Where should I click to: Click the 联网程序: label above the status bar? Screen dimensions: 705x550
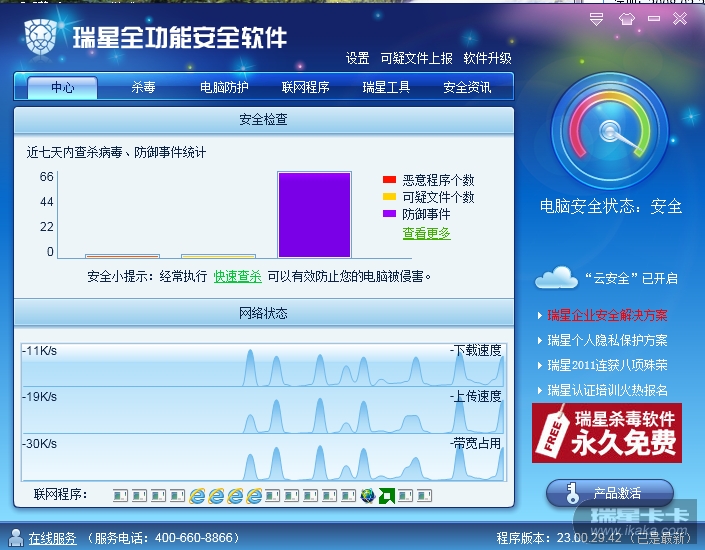tap(60, 495)
